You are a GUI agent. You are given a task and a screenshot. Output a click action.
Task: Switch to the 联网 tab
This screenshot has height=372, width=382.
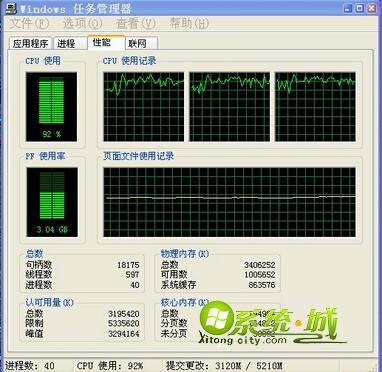(x=141, y=44)
